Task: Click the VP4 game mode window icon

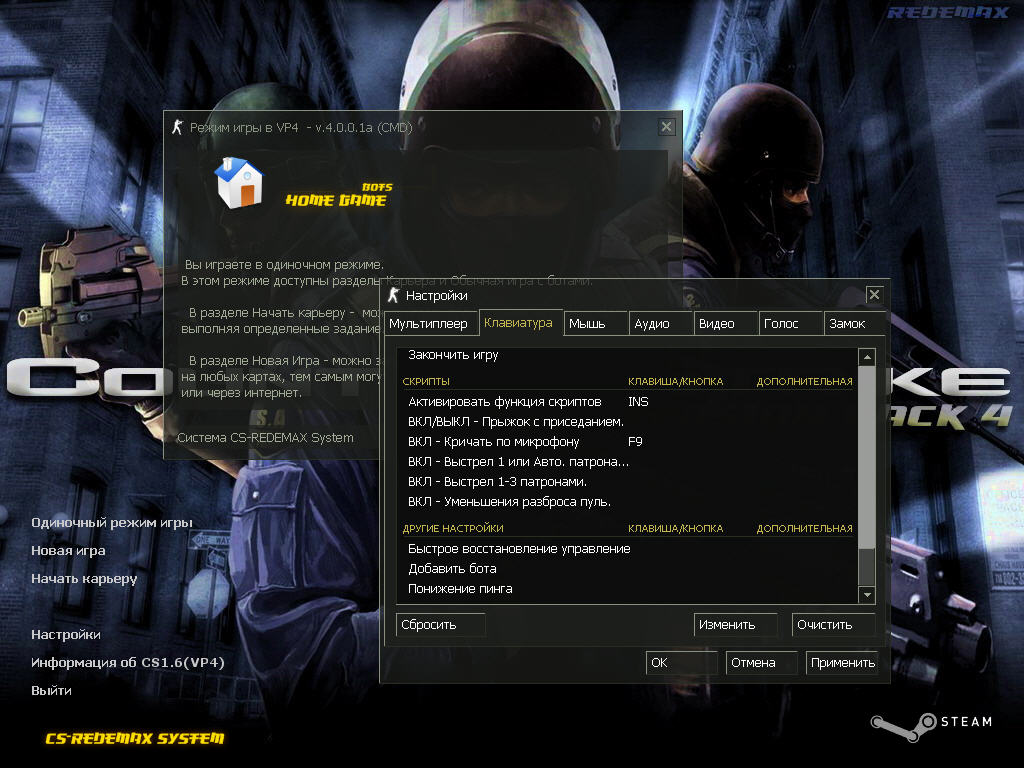Action: 178,127
